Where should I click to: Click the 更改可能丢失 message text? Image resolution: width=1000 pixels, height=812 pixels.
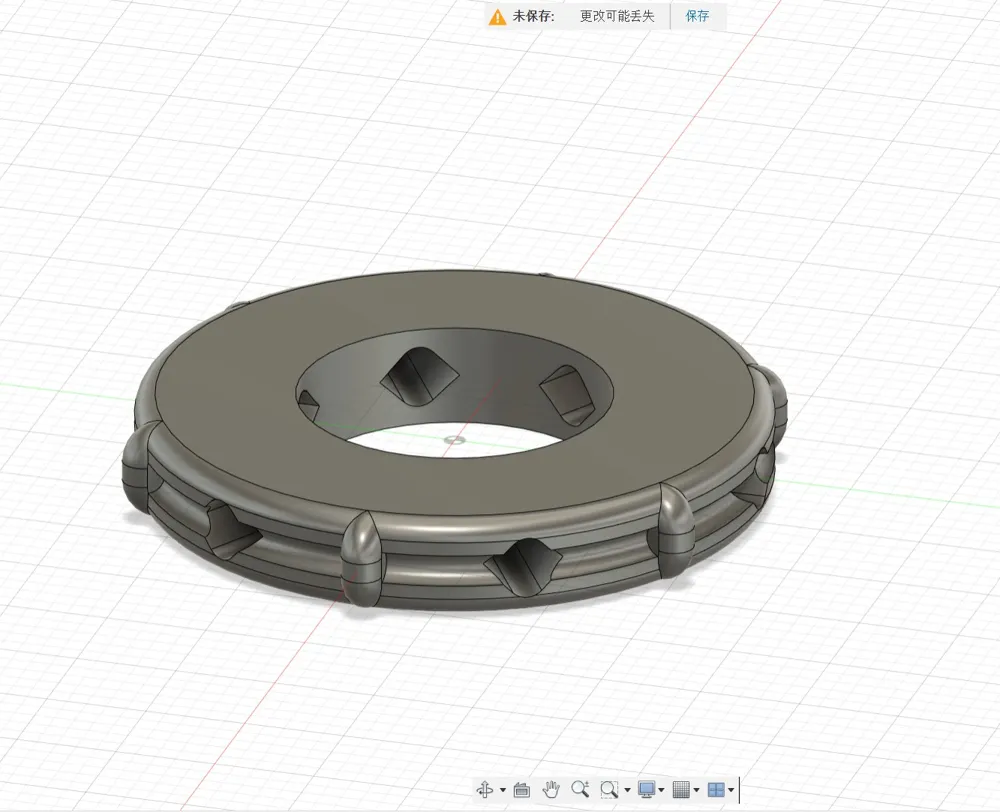click(x=617, y=16)
